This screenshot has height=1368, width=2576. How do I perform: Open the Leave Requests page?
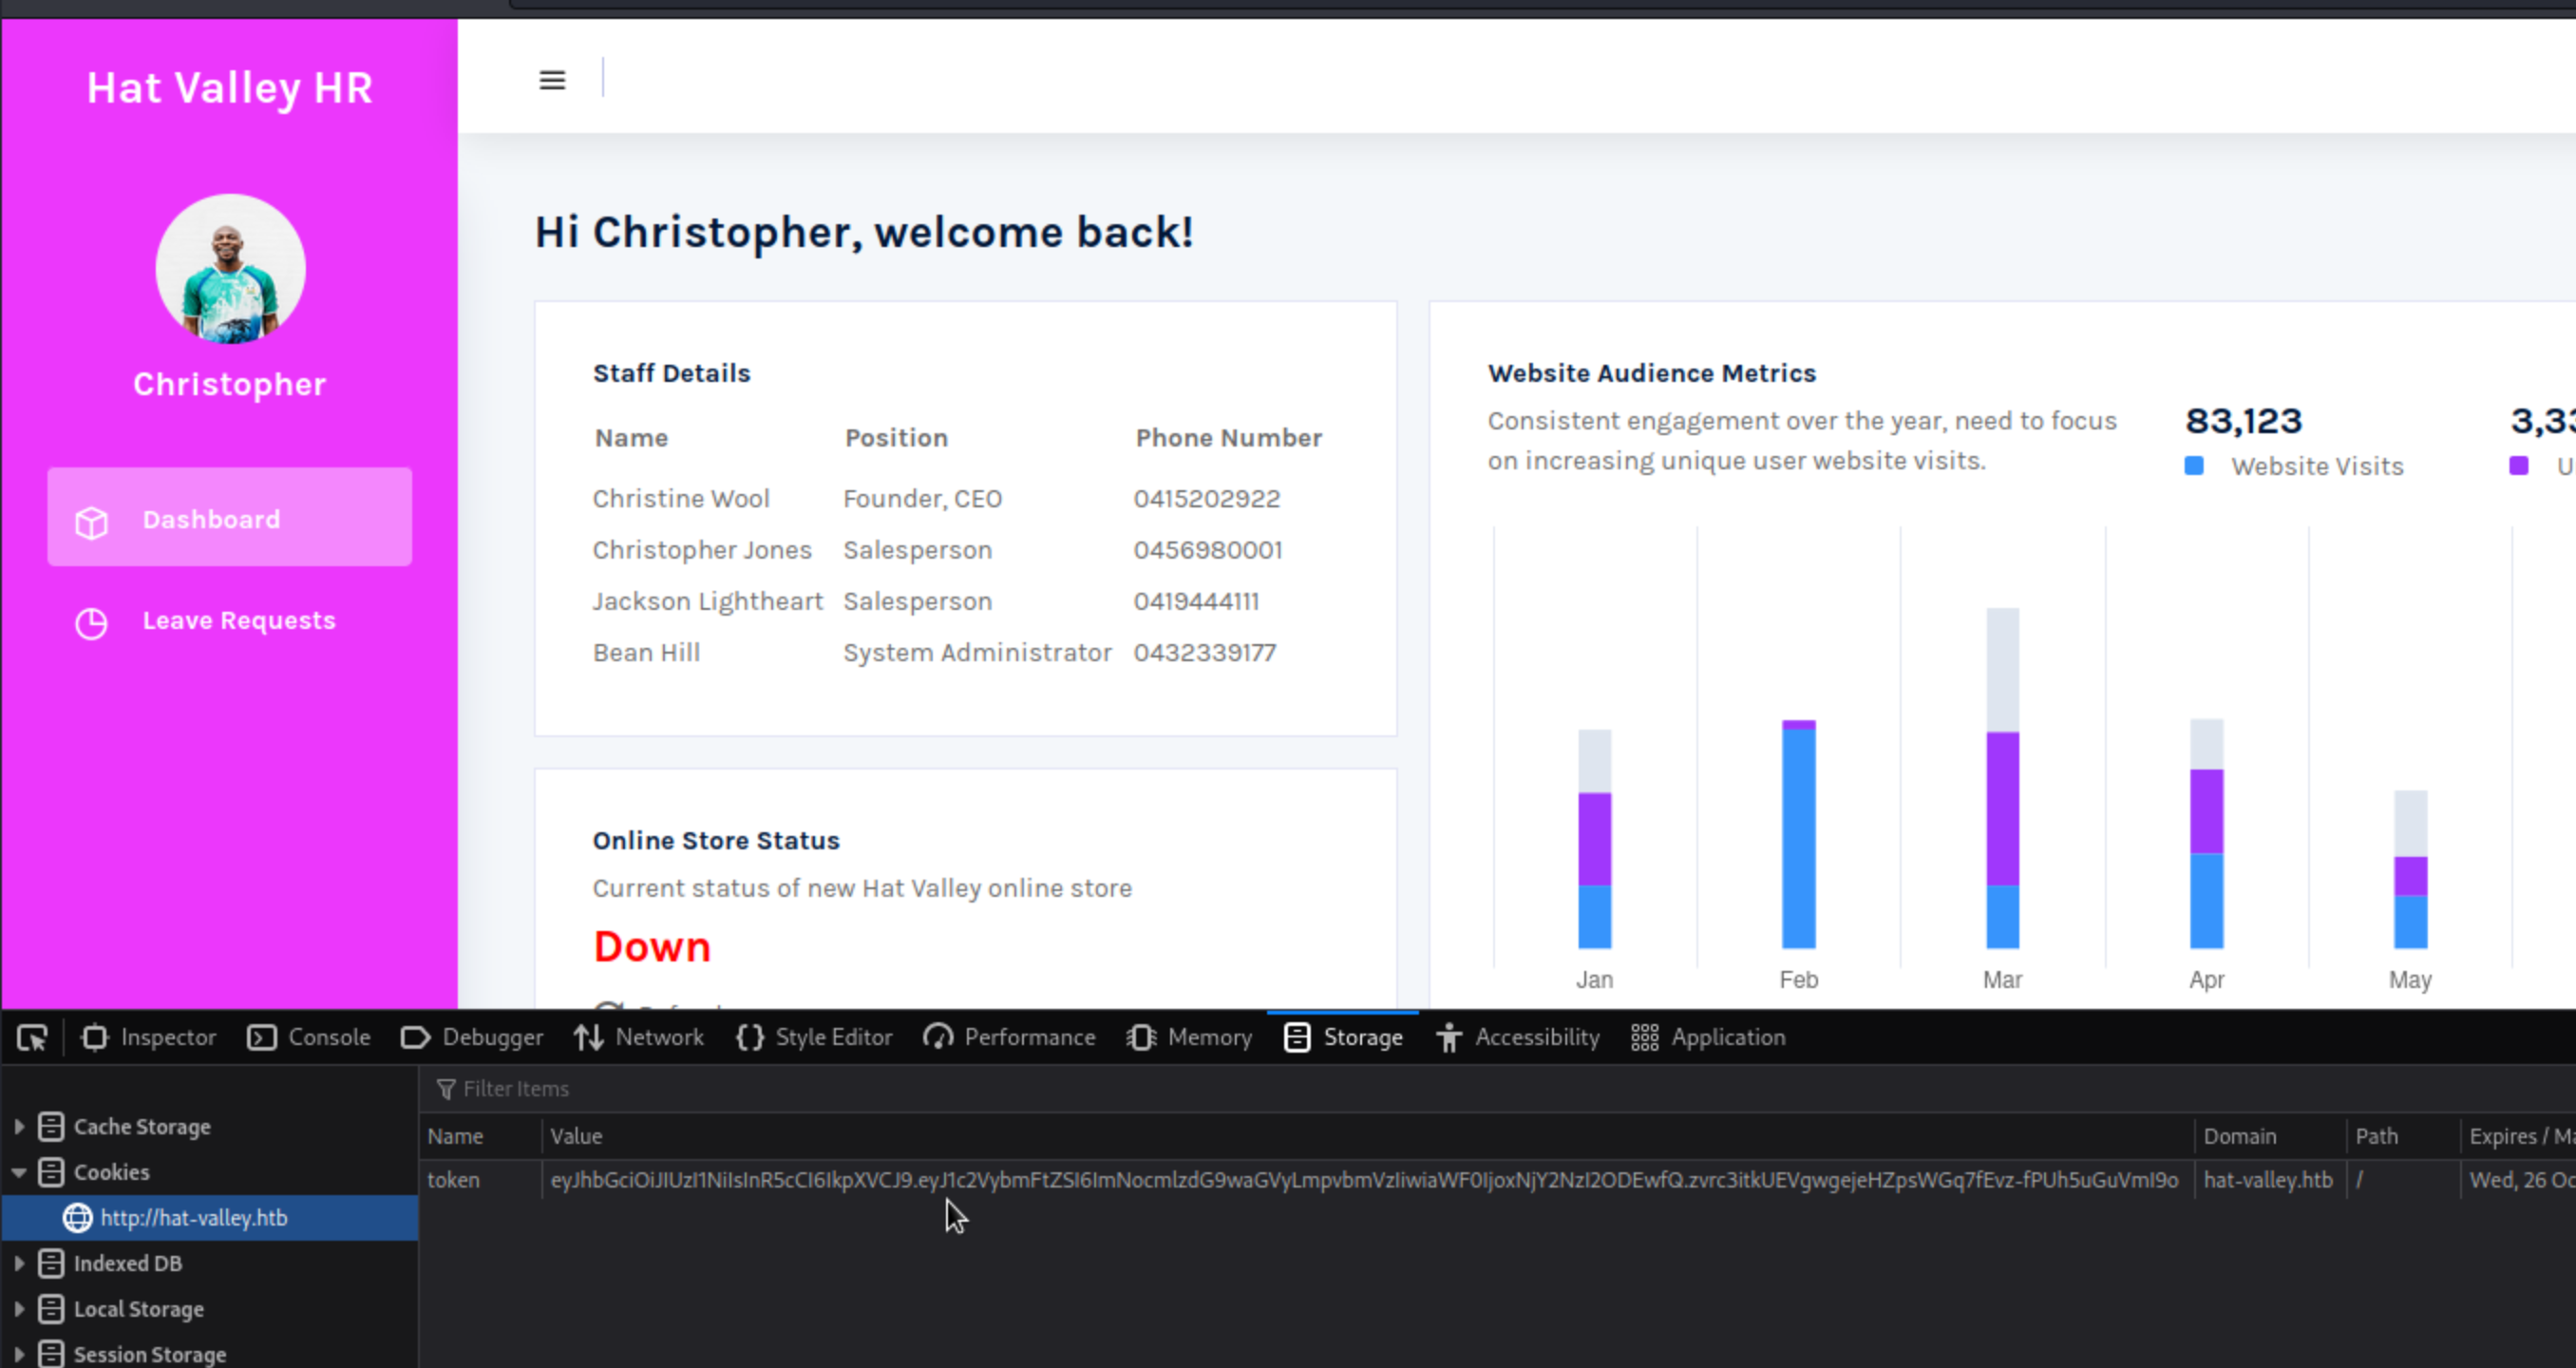[238, 621]
